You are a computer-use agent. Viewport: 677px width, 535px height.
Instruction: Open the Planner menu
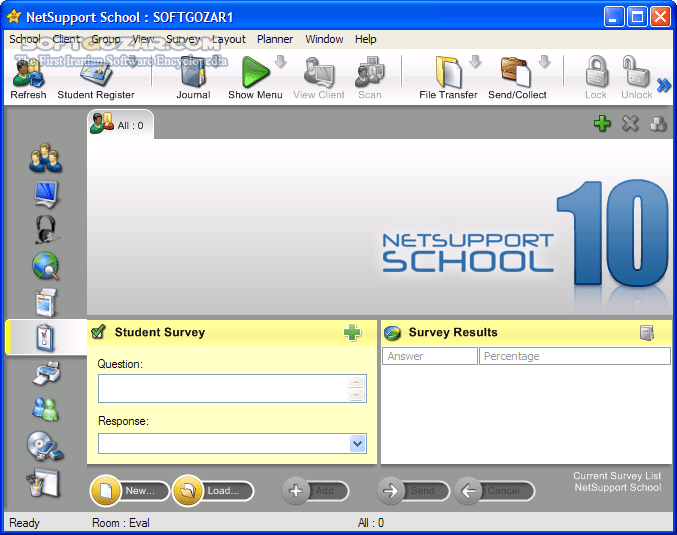(275, 39)
